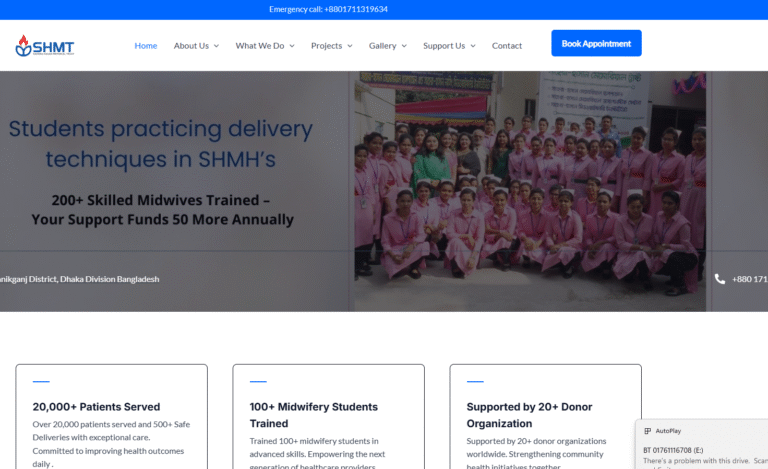Click the BT 01761116708 (E:) drive title

point(673,450)
